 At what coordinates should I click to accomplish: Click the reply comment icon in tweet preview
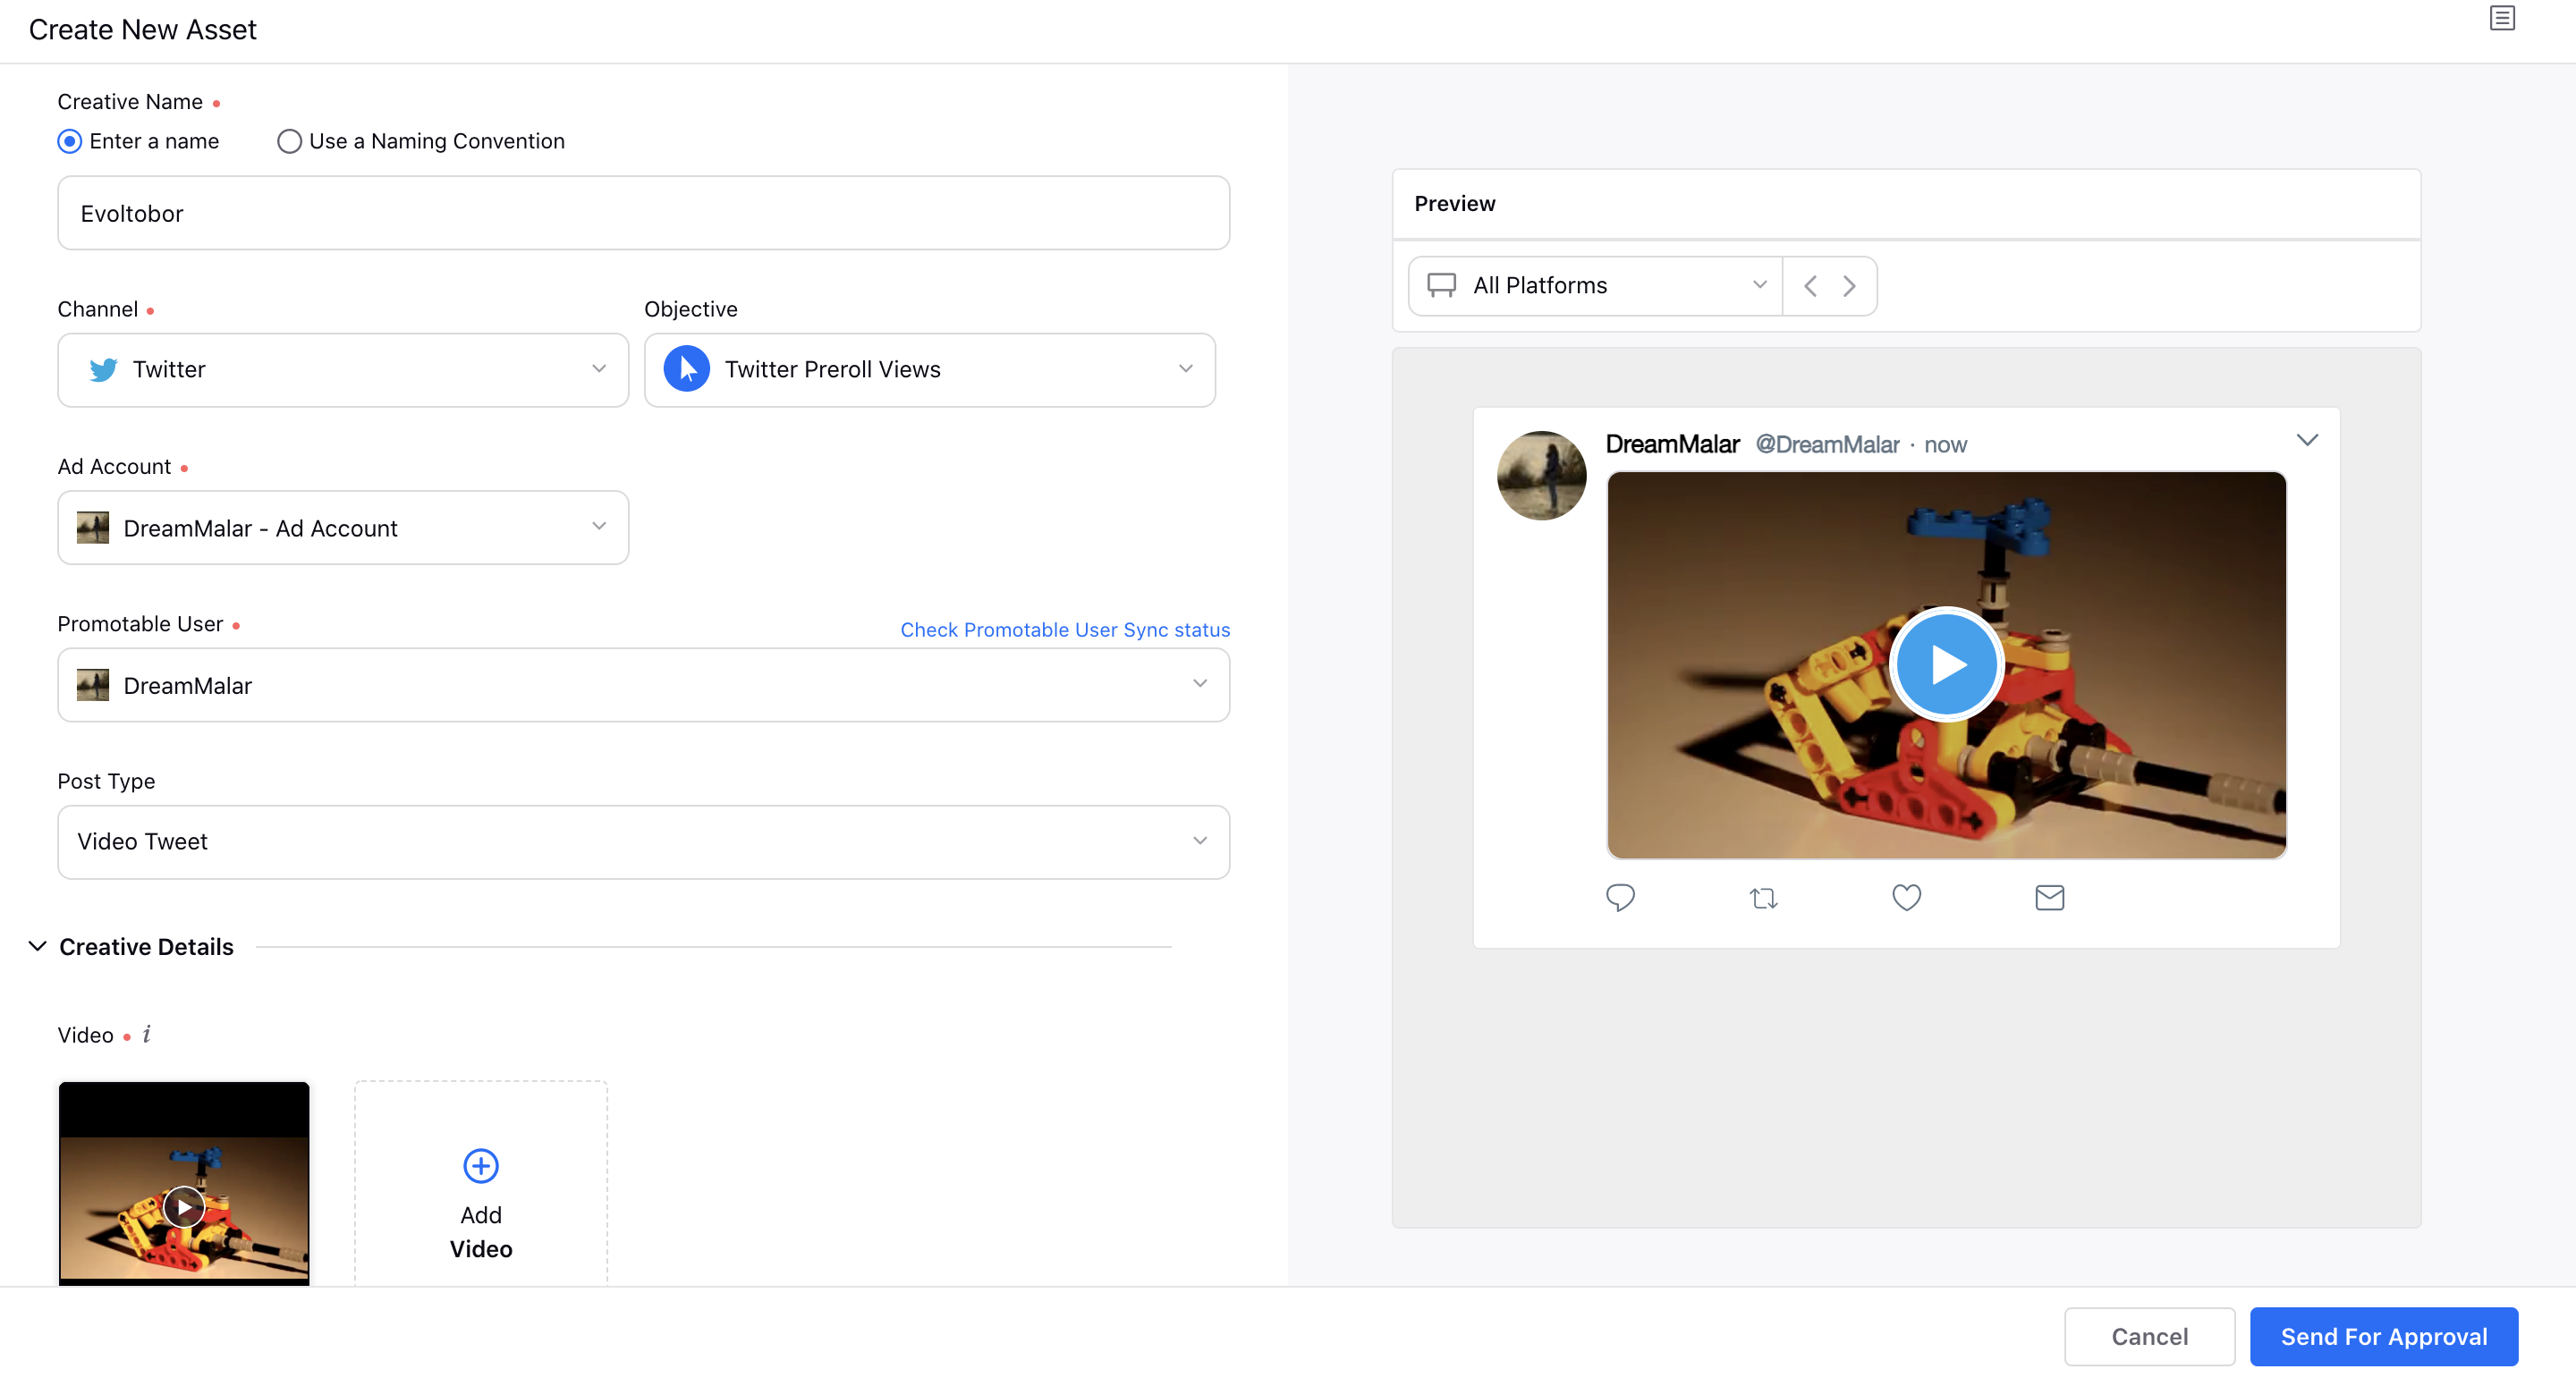(1620, 896)
